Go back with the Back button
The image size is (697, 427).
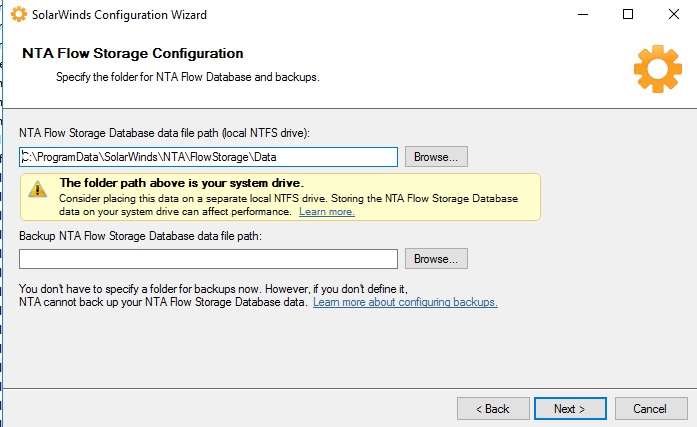[493, 408]
